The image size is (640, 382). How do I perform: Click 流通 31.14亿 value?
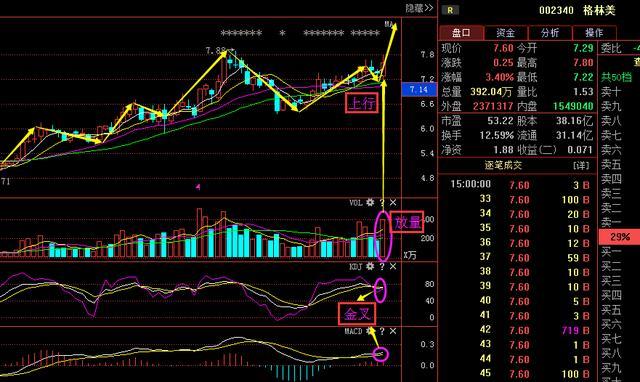coord(575,135)
